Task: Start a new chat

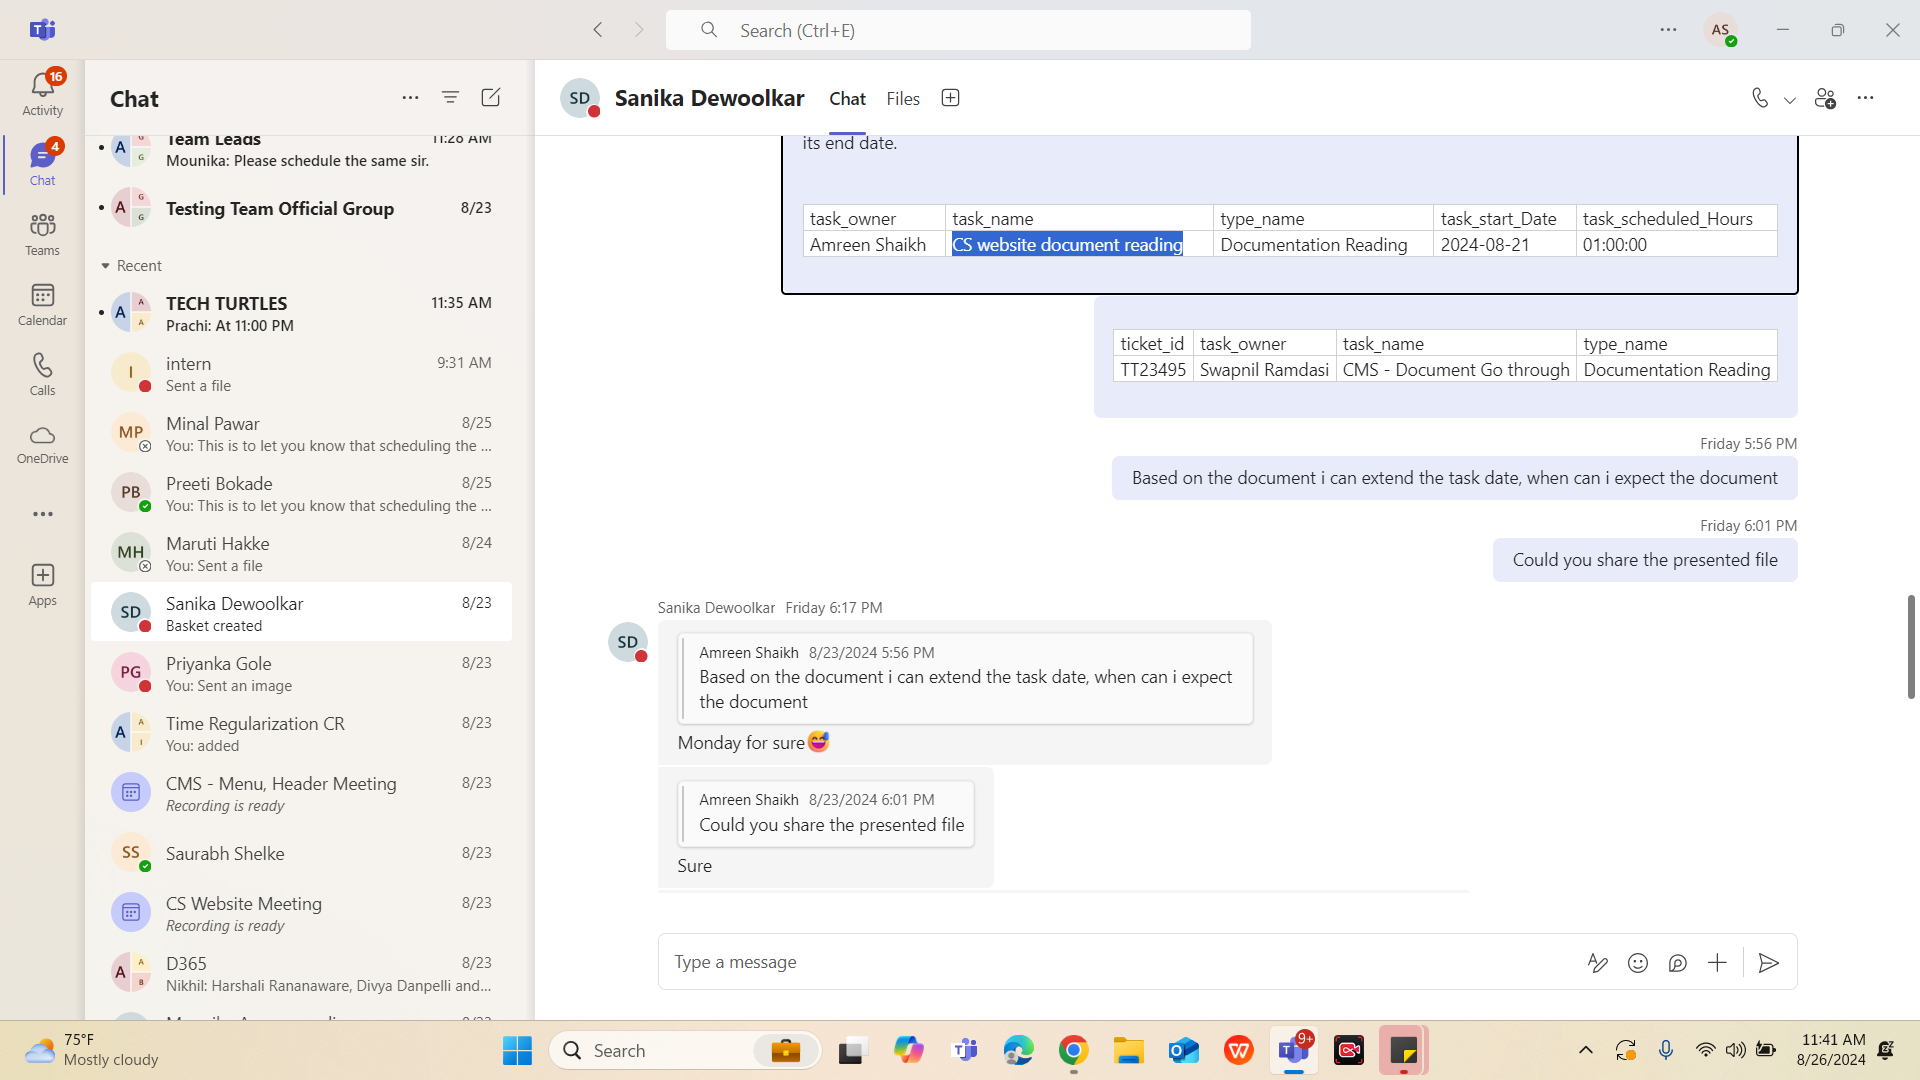Action: [490, 97]
